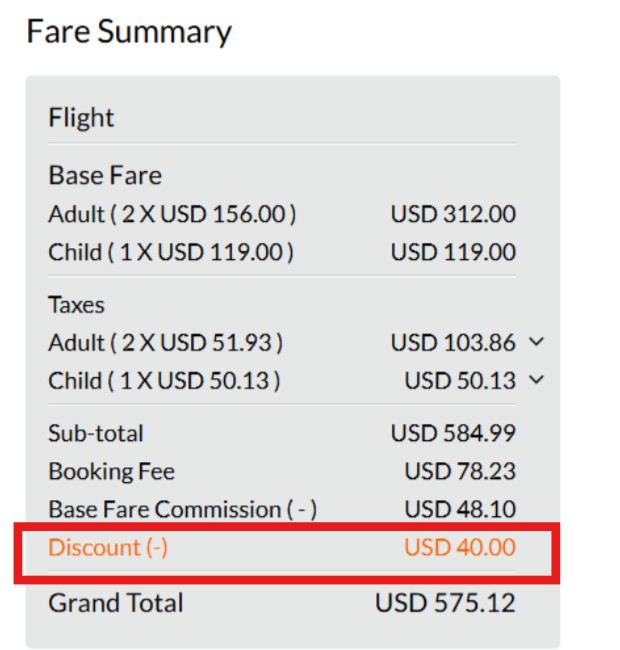
Task: Select the Grand Total label
Action: point(116,603)
